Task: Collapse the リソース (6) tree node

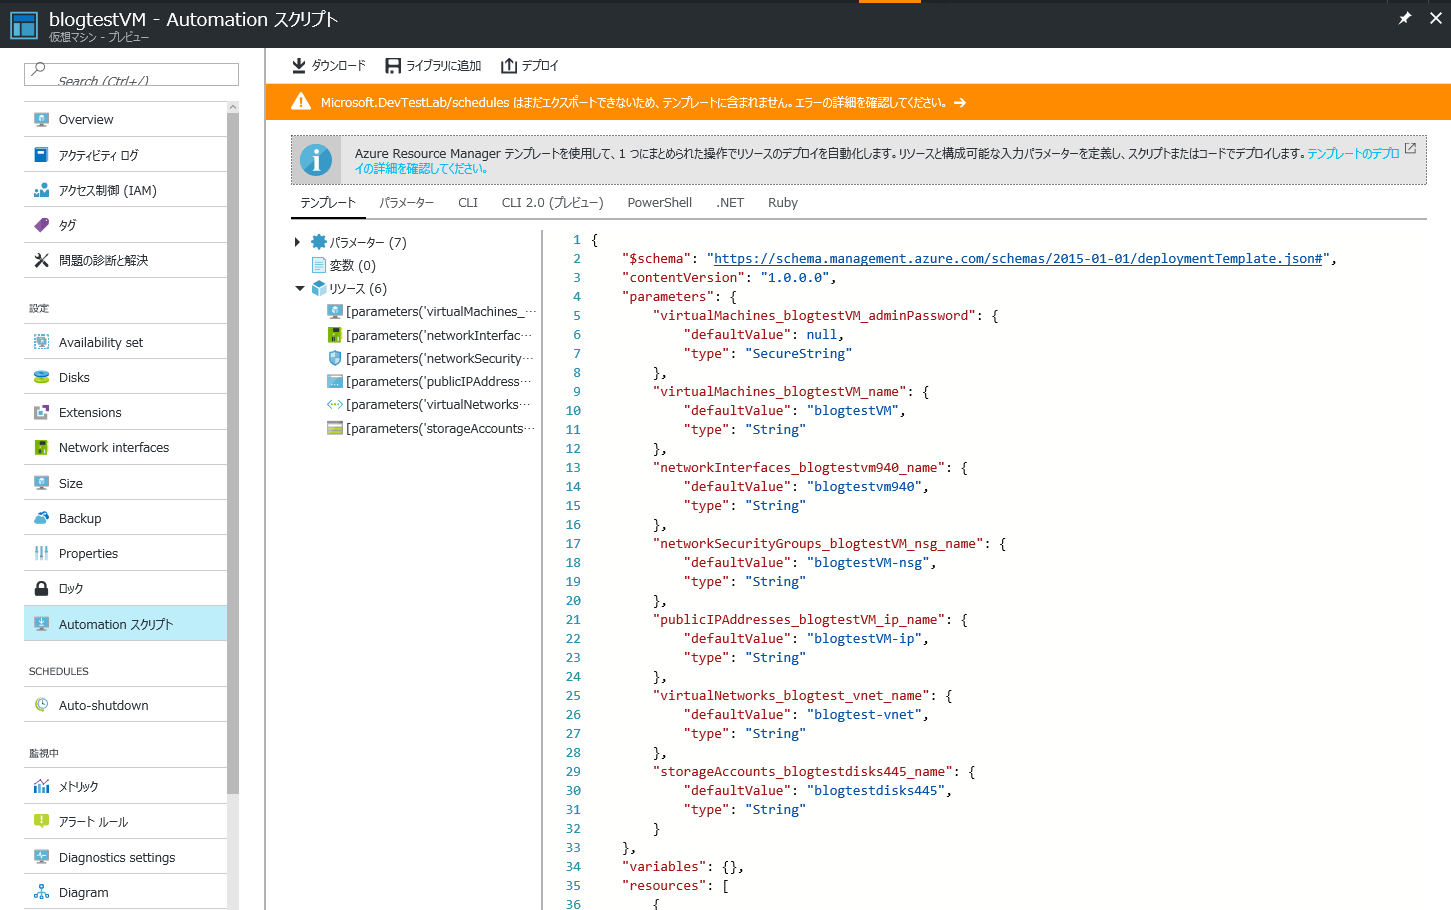Action: pyautogui.click(x=299, y=288)
